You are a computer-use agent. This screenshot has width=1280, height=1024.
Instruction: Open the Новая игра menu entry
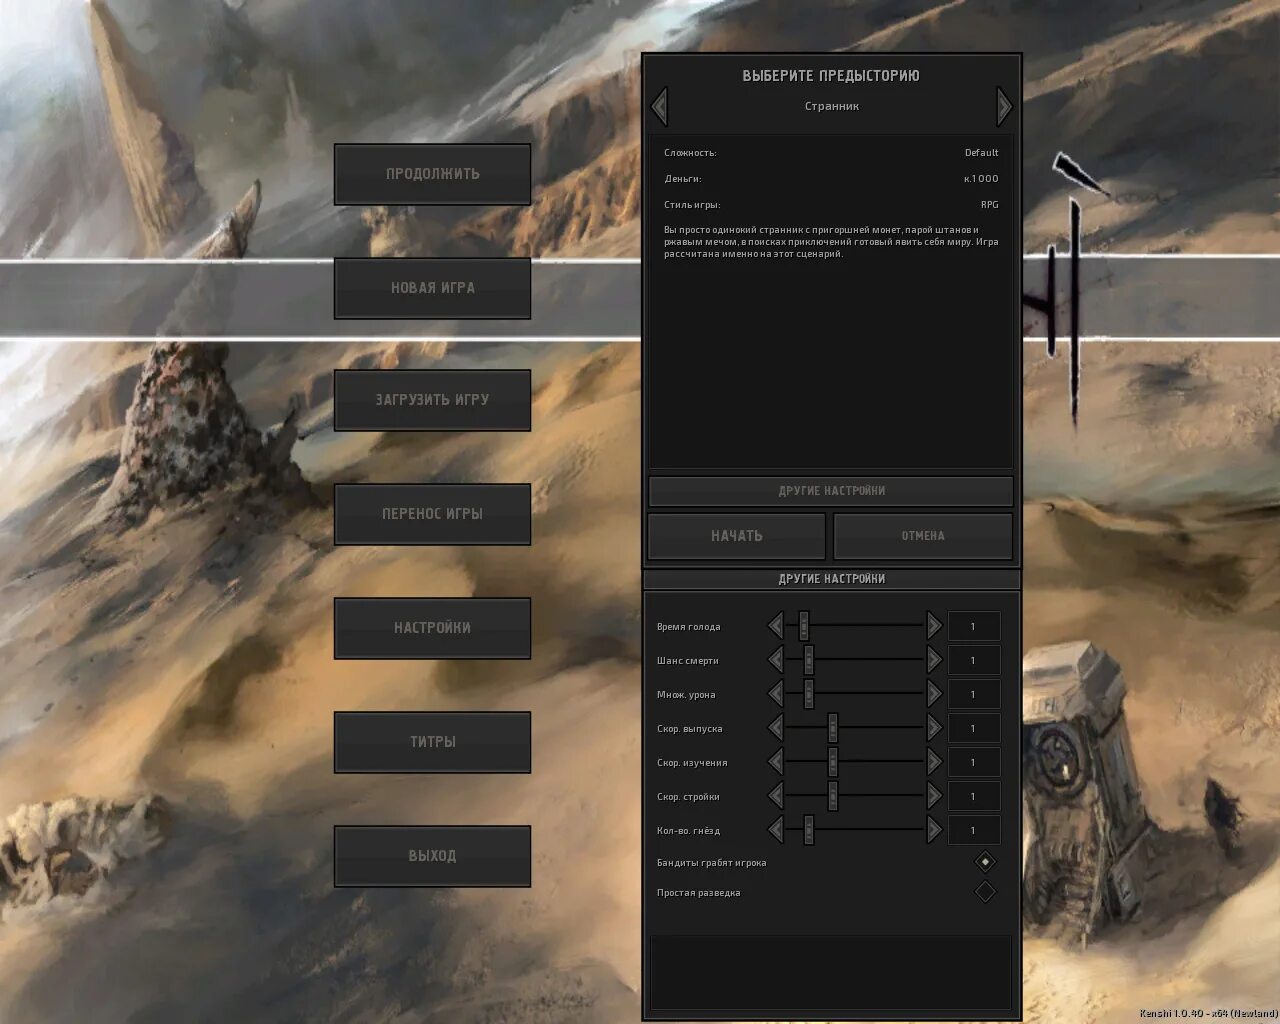[x=432, y=288]
